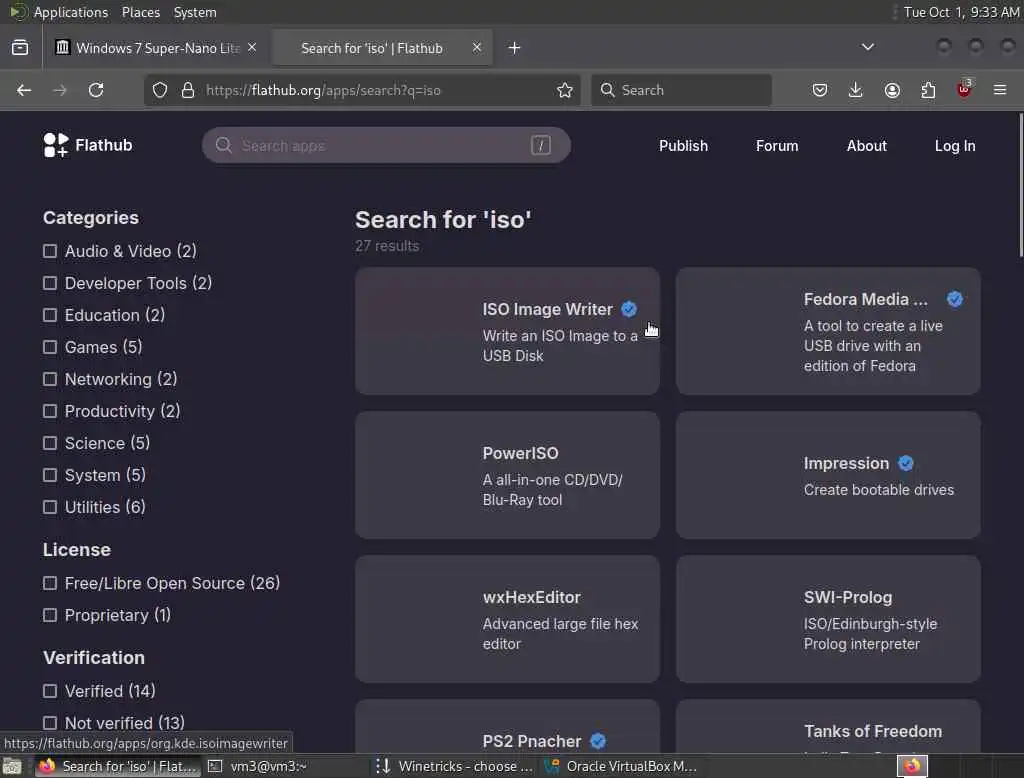
Task: Check the Developer Tools category
Action: click(50, 283)
